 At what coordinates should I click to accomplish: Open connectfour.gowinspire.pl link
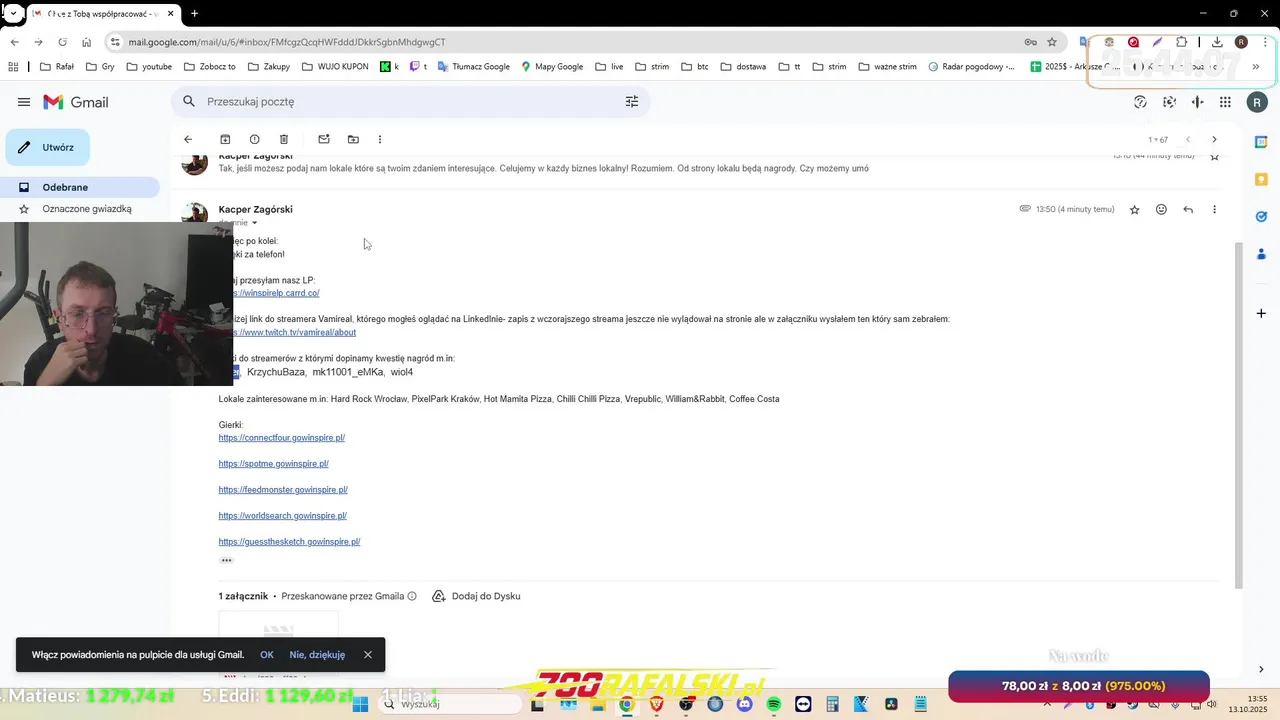coord(282,438)
